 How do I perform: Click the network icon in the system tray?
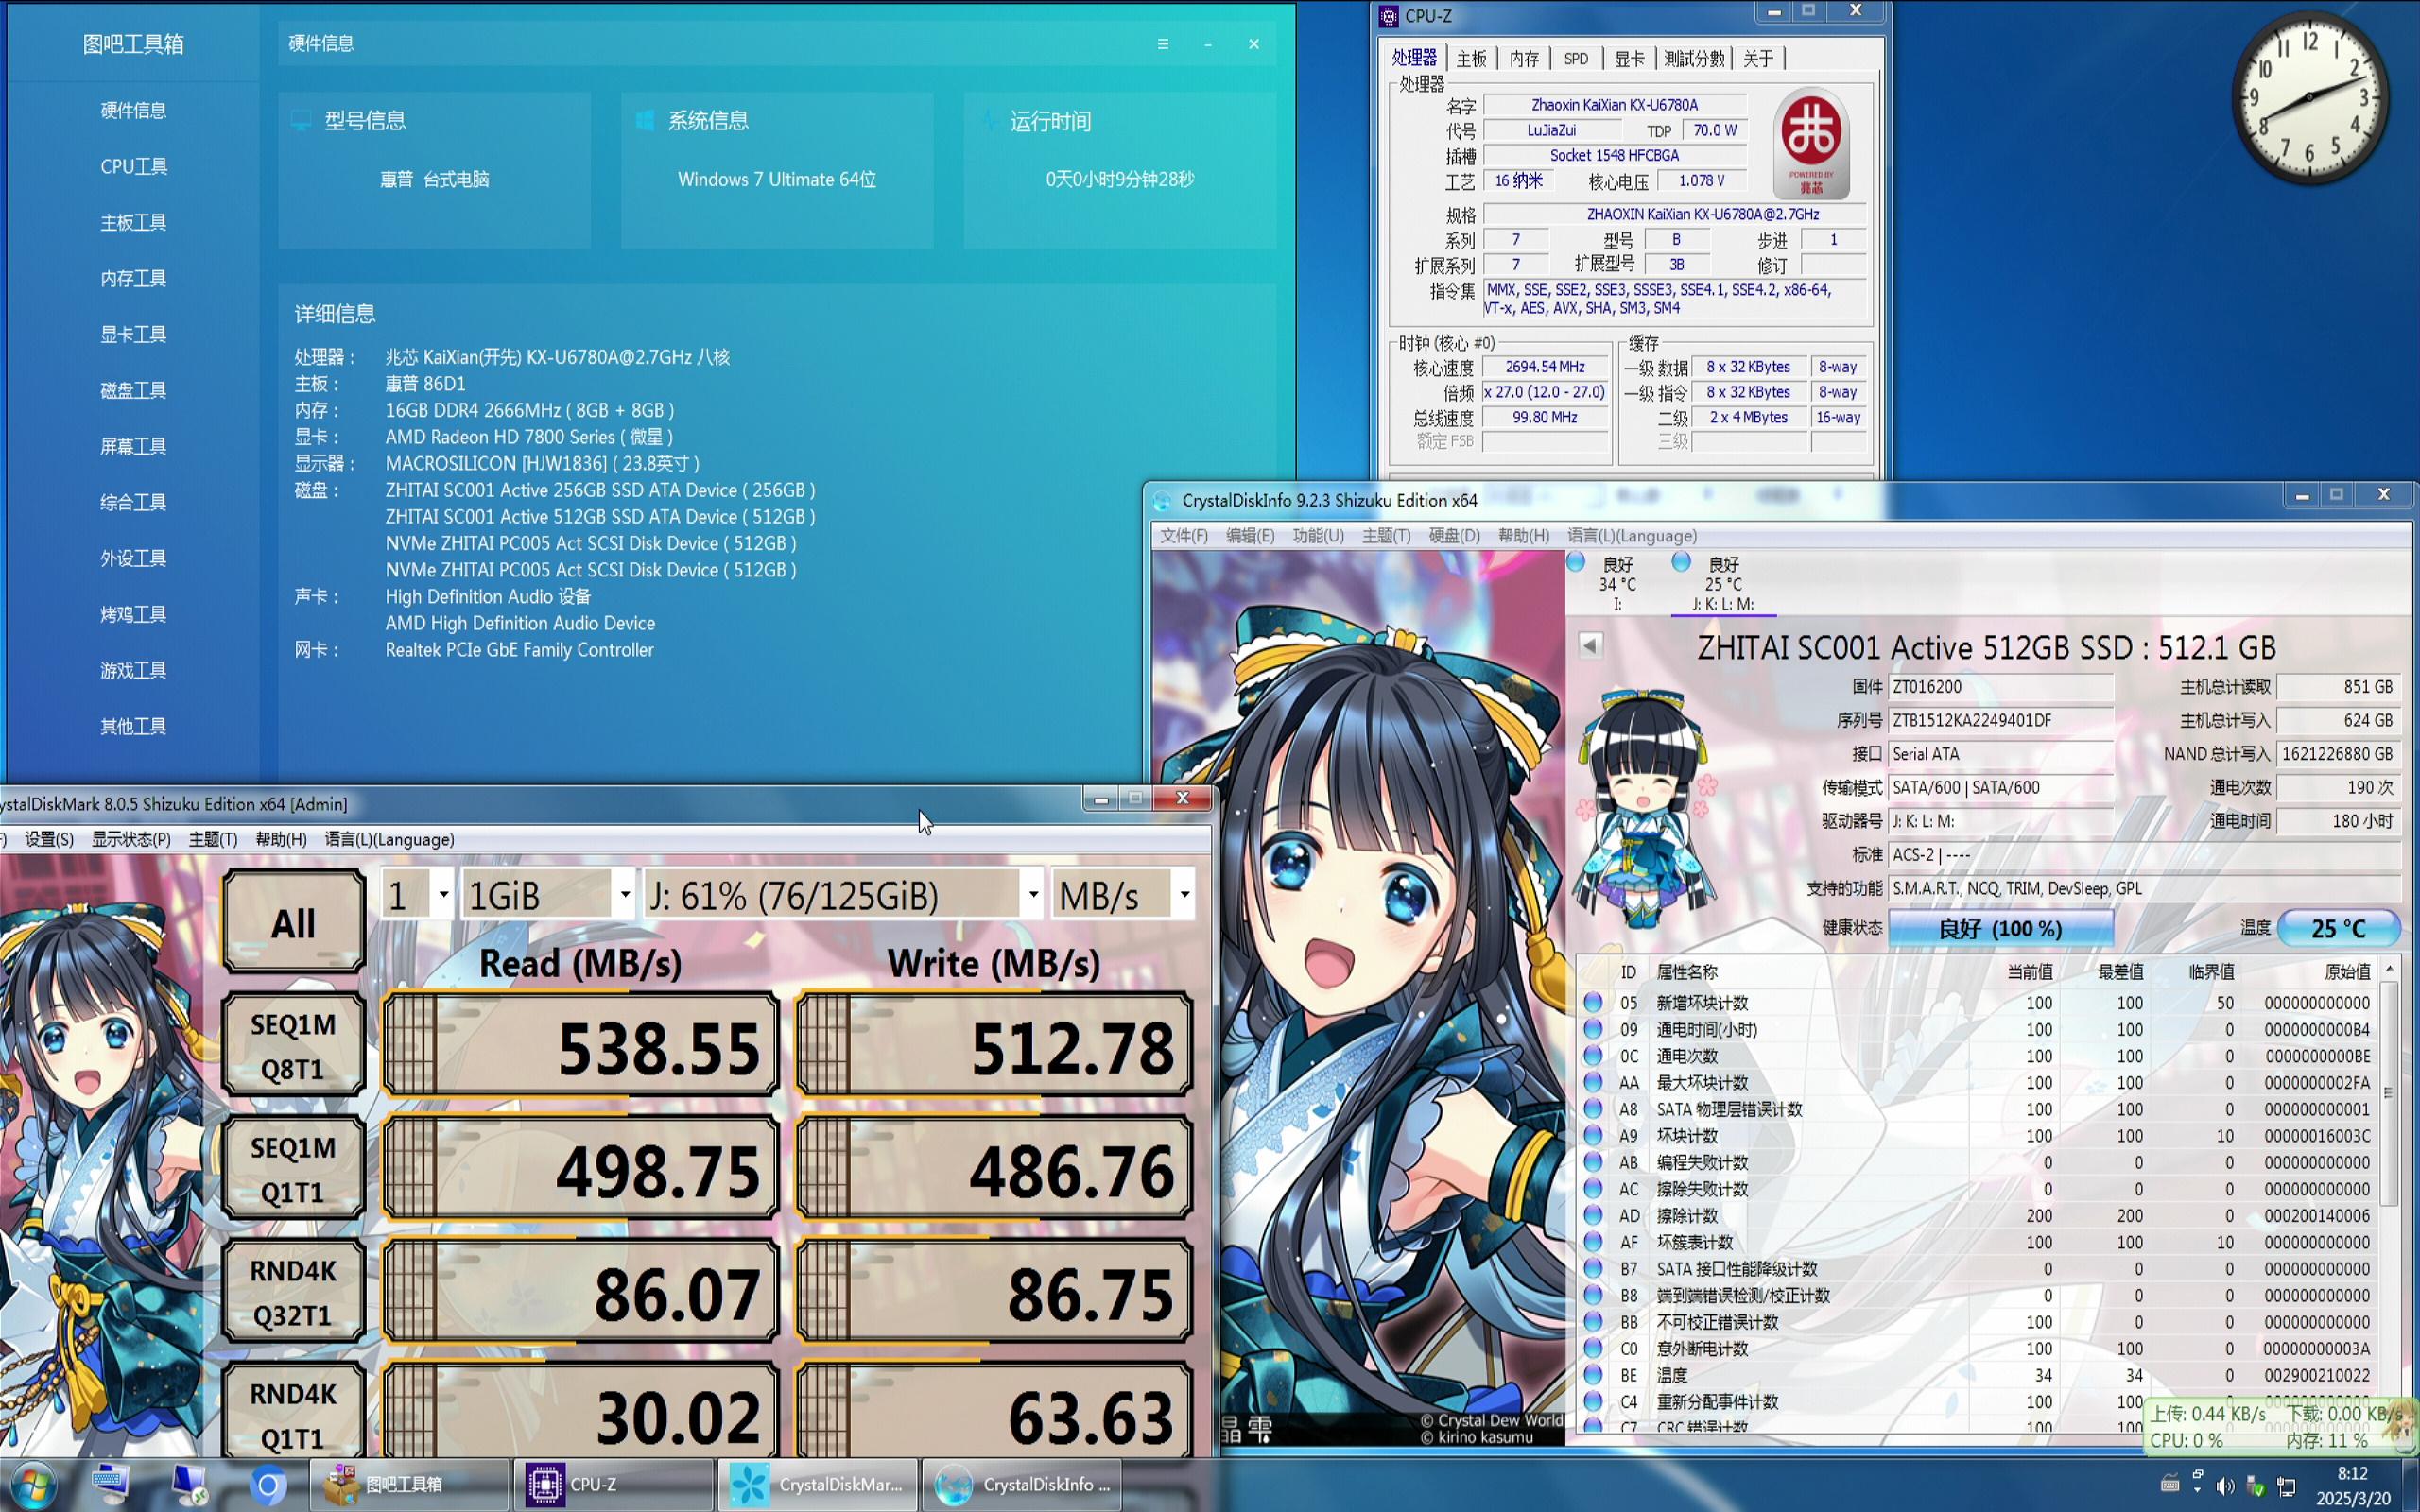coord(2286,1486)
